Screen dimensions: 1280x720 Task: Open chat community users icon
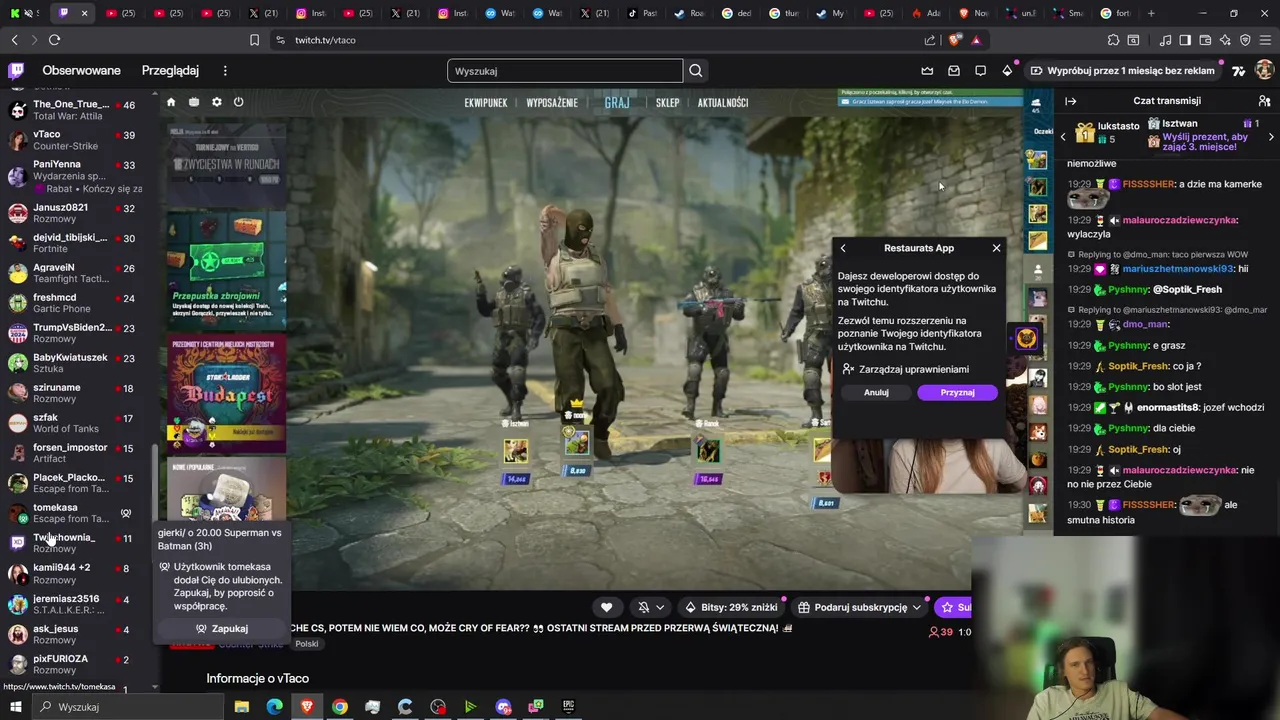pos(1264,101)
